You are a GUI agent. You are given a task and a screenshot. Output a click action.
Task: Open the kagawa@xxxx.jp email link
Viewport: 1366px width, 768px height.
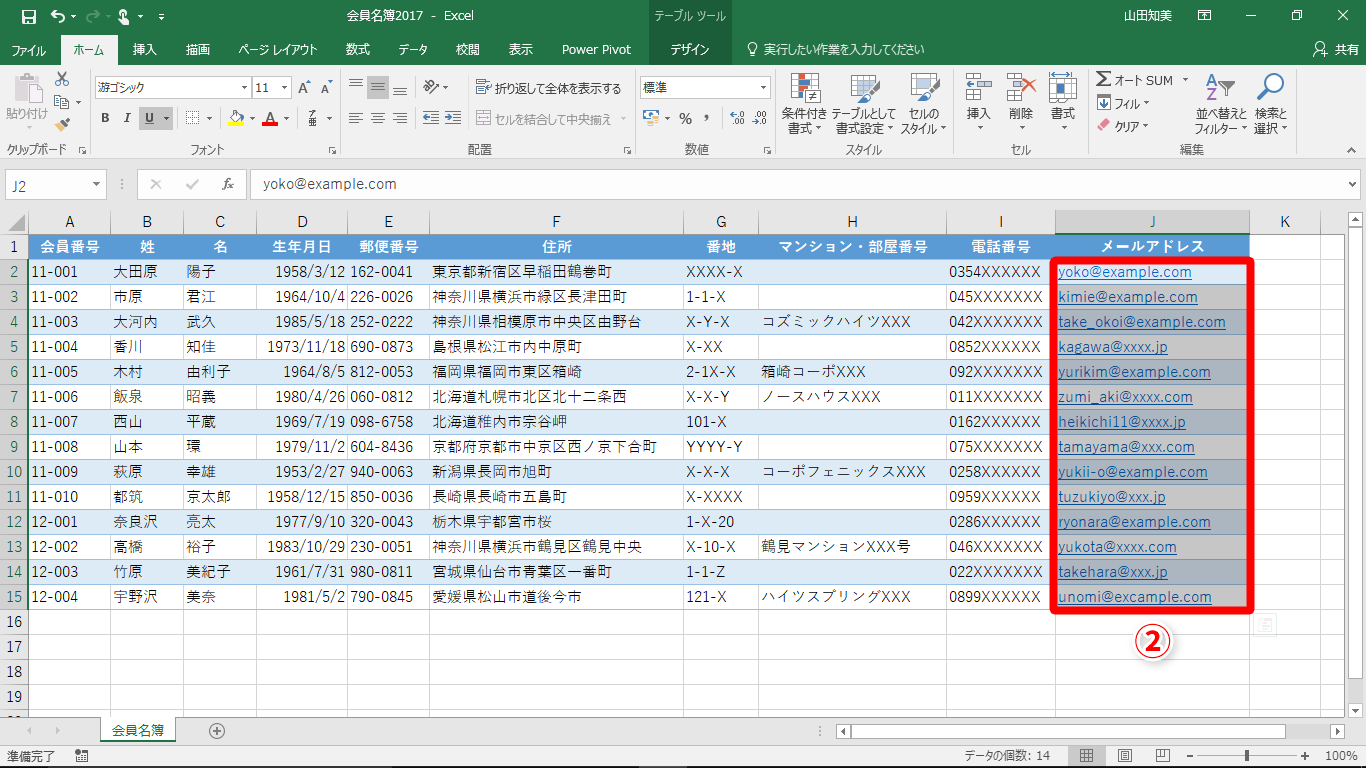[x=1113, y=347]
